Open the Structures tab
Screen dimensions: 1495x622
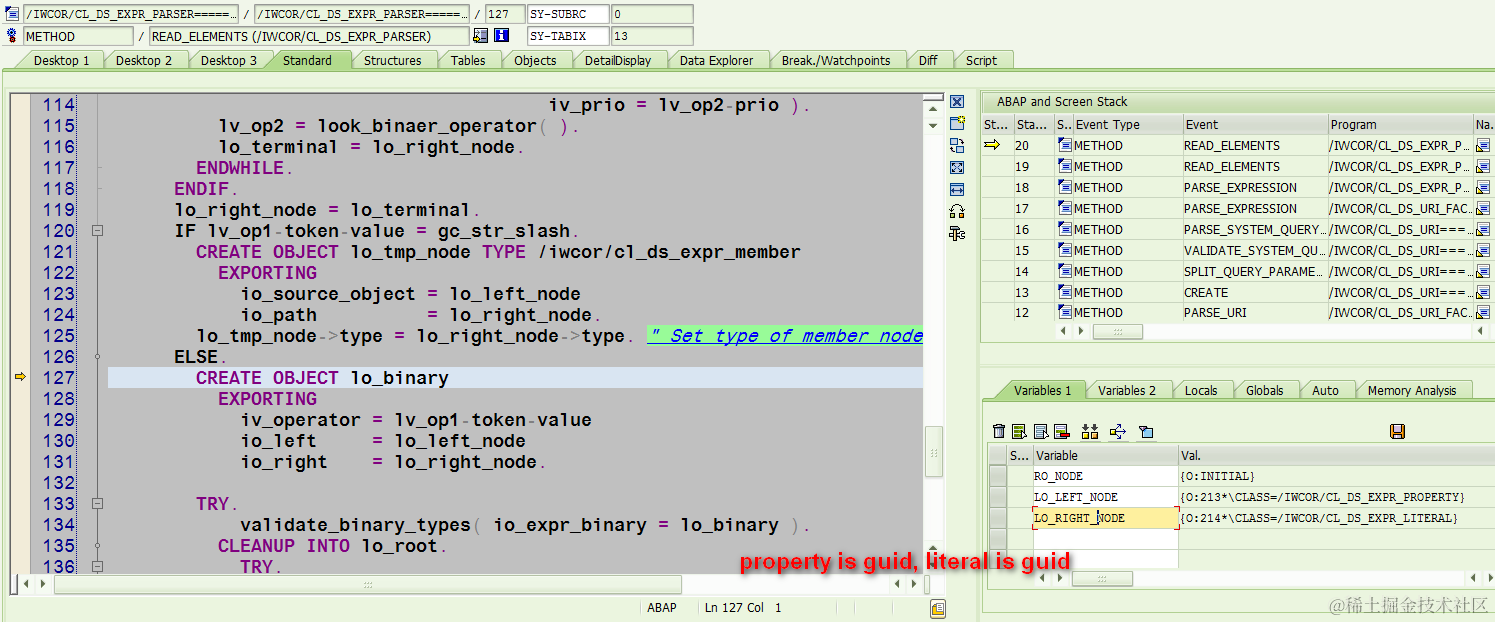click(392, 60)
